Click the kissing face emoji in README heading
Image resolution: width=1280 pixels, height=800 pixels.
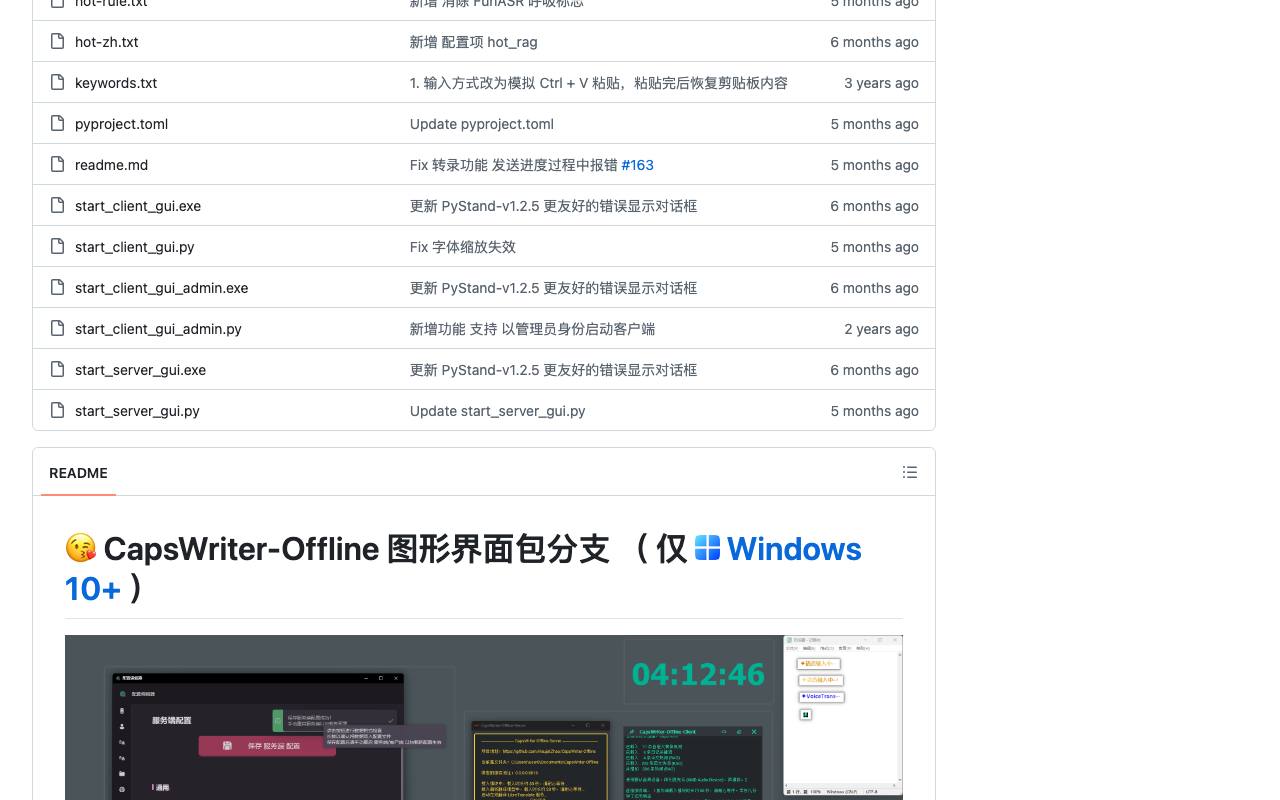click(81, 548)
